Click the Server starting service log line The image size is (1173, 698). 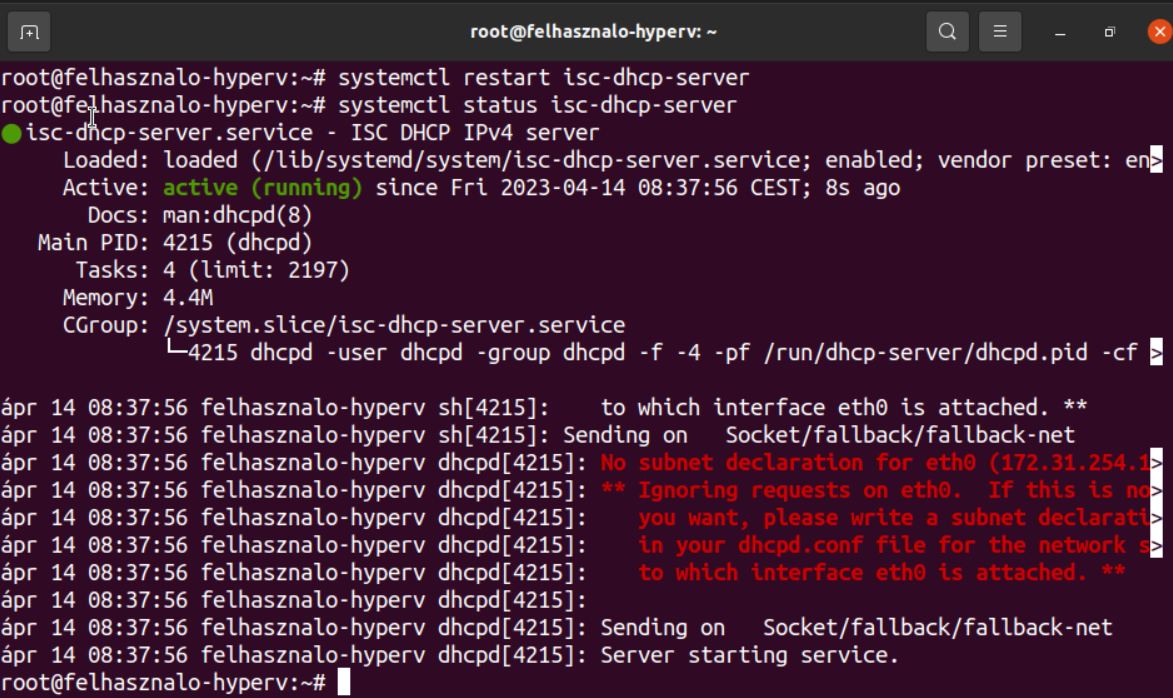(x=749, y=656)
